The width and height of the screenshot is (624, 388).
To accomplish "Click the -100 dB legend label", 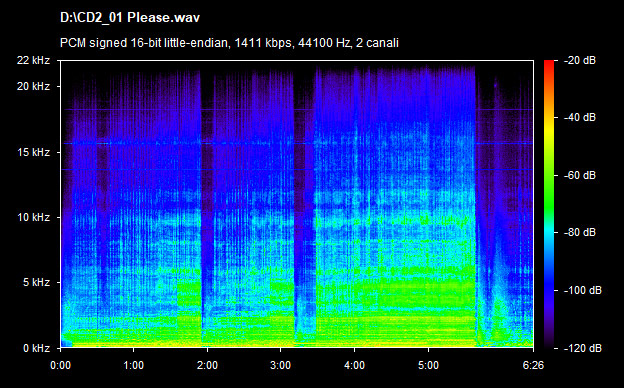I will (583, 291).
